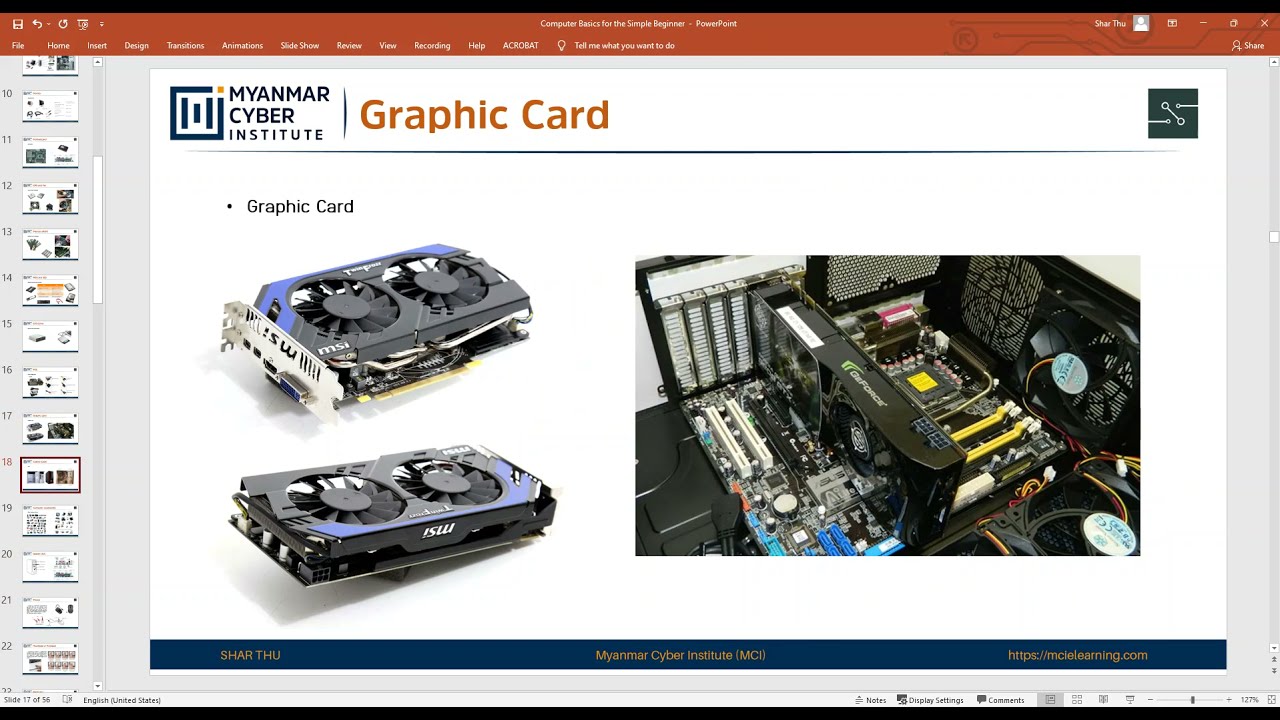Save the presentation with the Save icon

[17, 23]
